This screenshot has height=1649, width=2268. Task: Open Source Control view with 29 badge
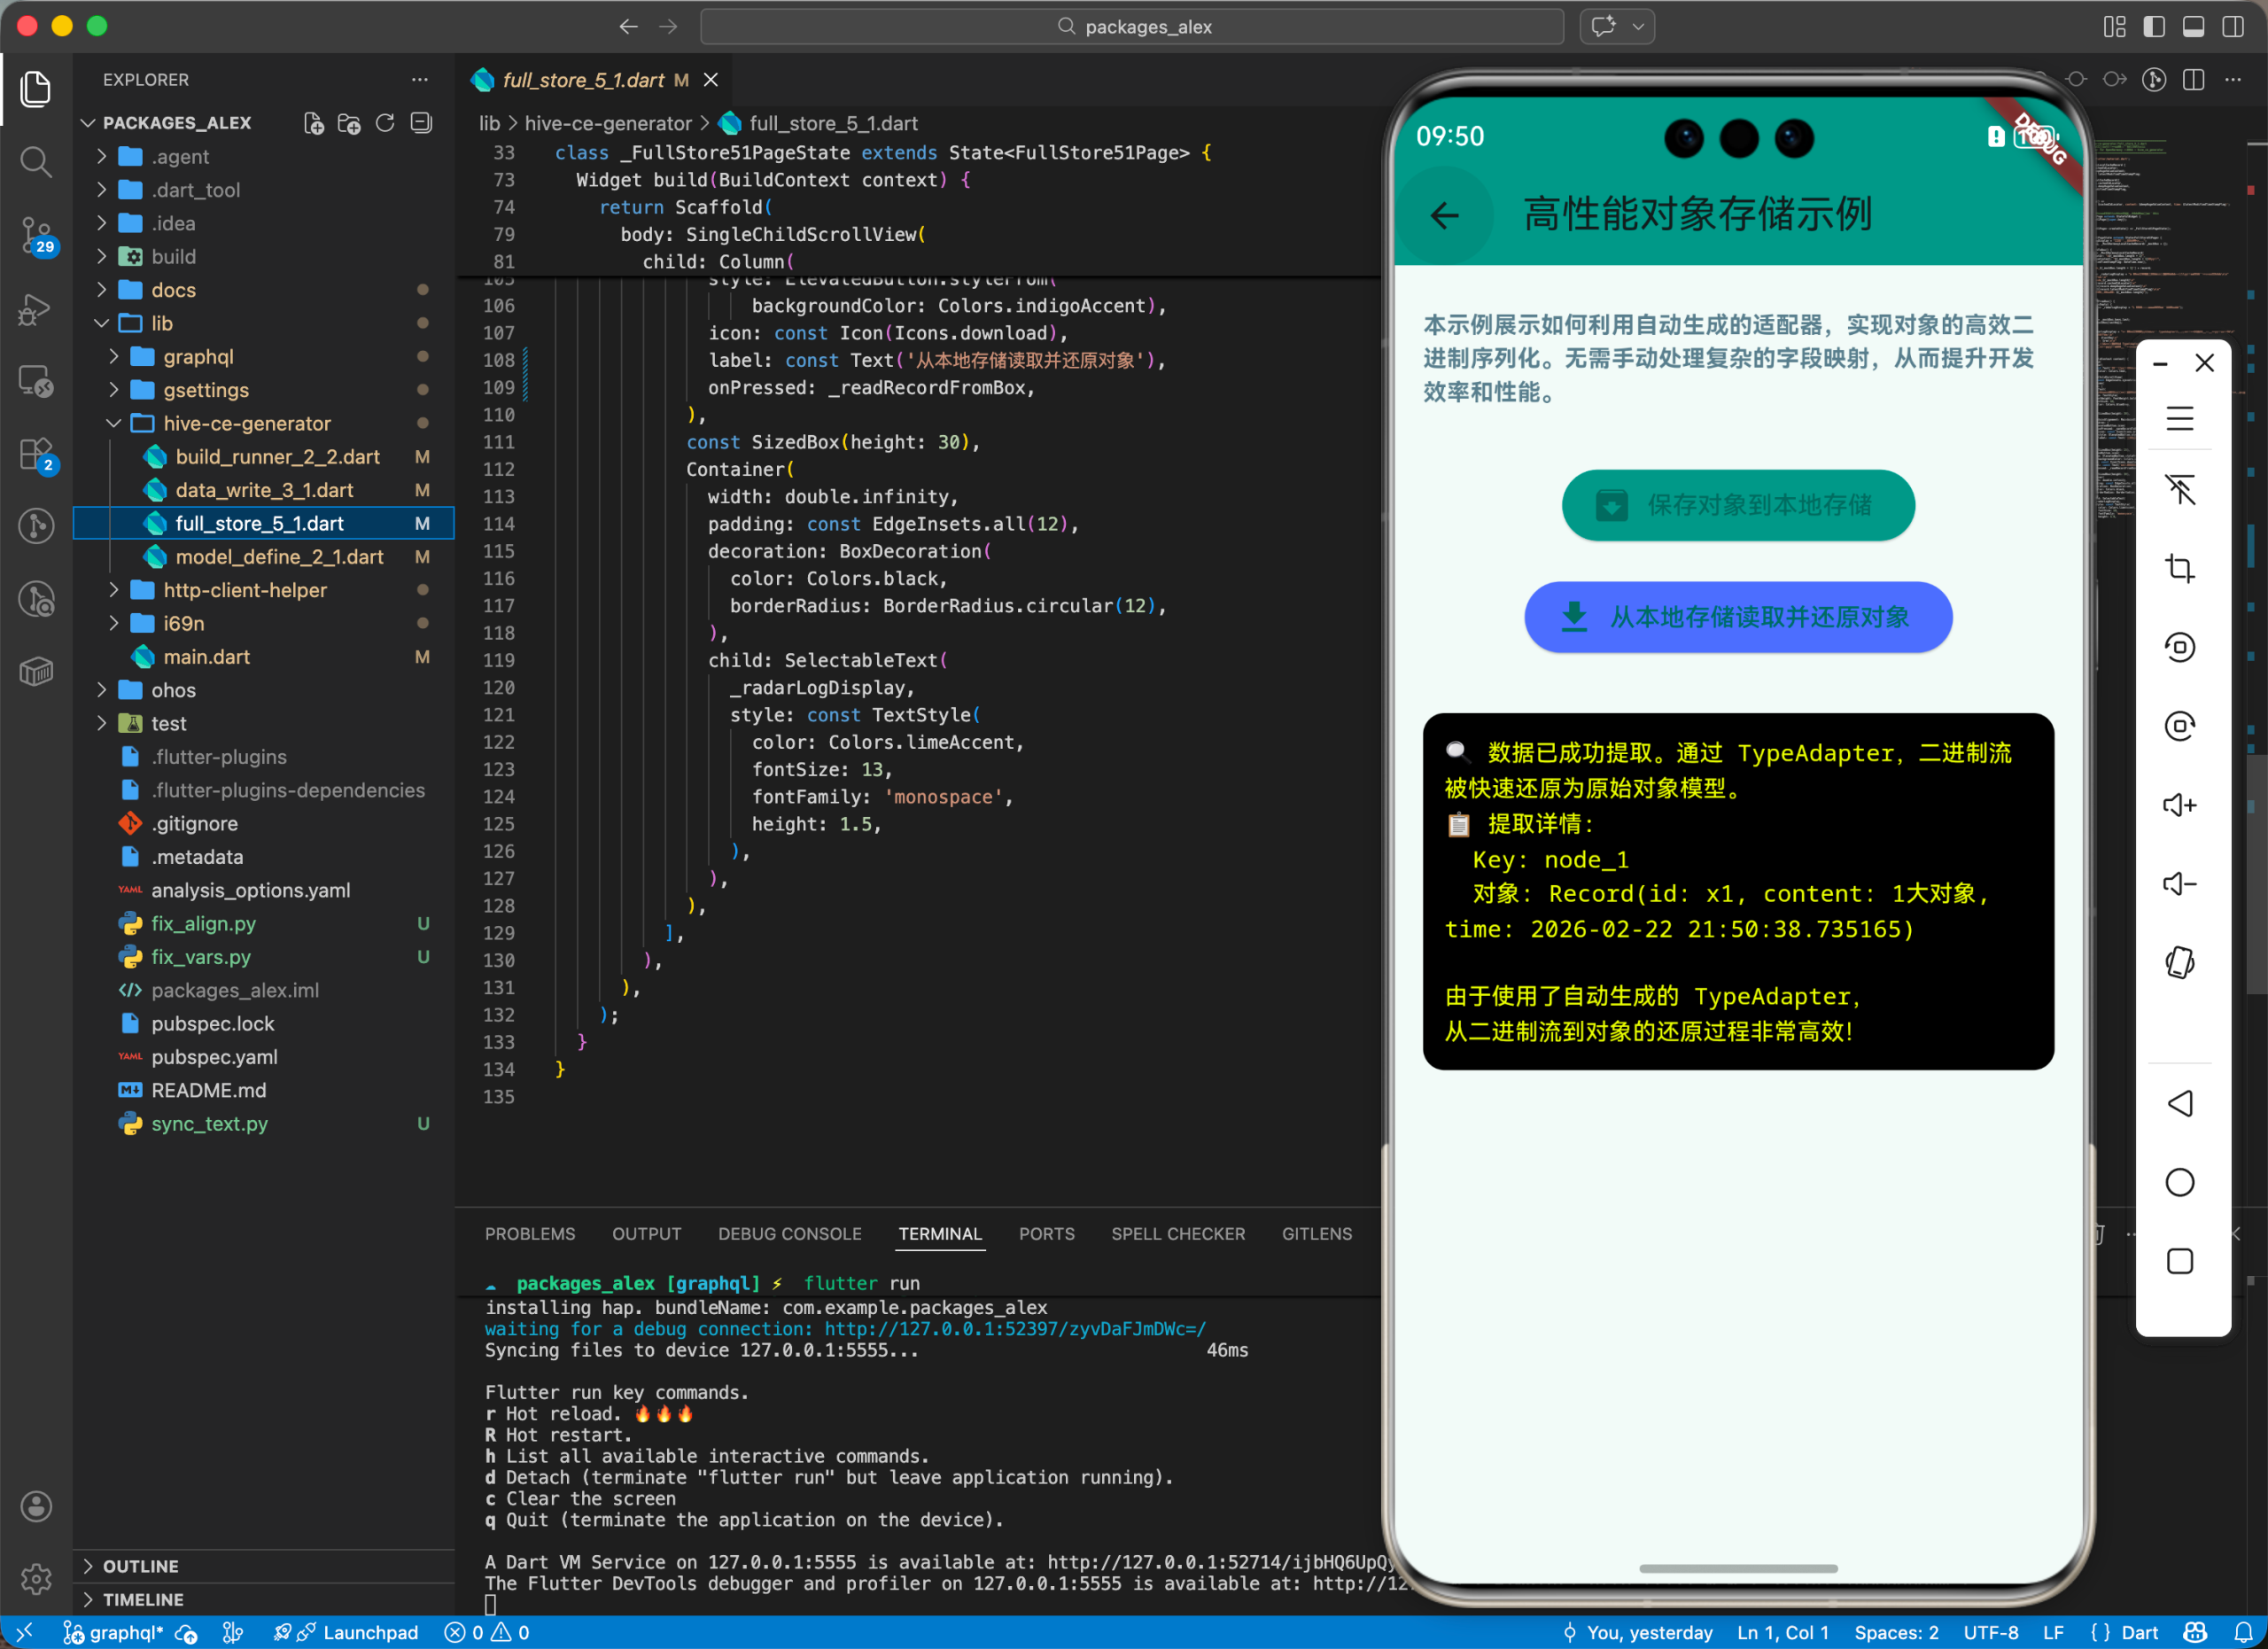click(36, 235)
